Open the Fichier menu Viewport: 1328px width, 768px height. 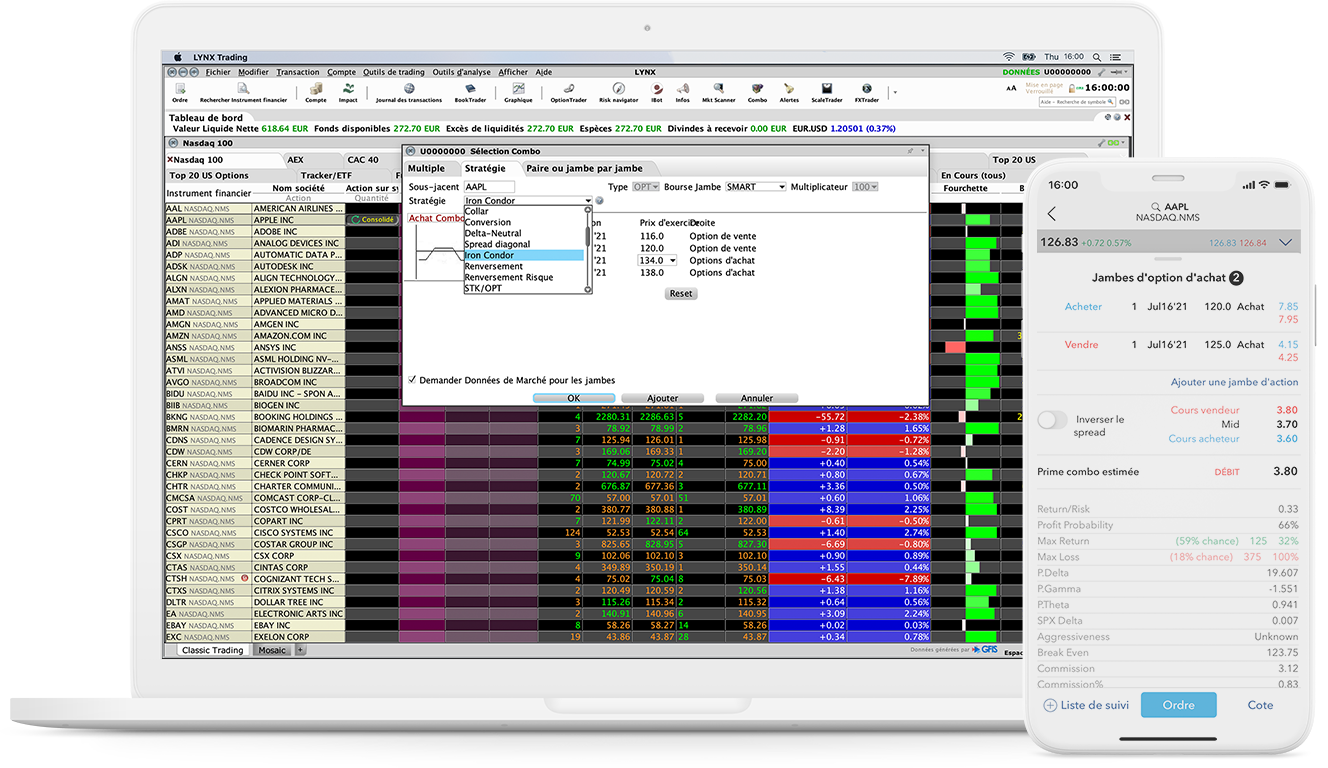pos(218,72)
